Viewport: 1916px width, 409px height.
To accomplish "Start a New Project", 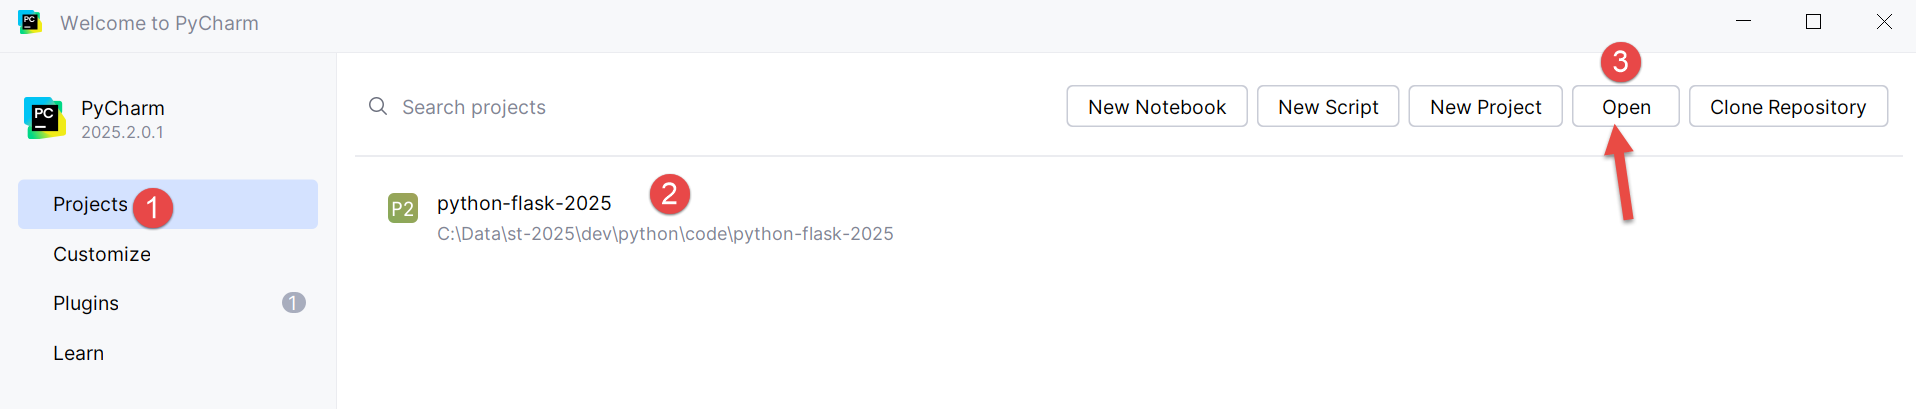I will pyautogui.click(x=1485, y=106).
